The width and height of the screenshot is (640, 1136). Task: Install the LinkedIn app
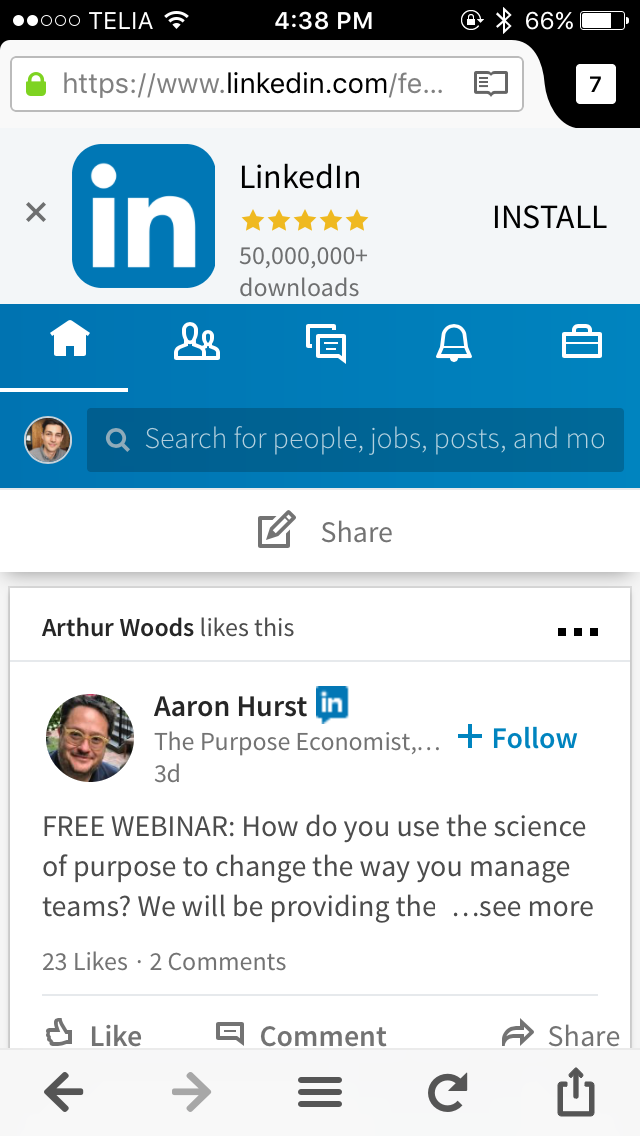click(549, 217)
